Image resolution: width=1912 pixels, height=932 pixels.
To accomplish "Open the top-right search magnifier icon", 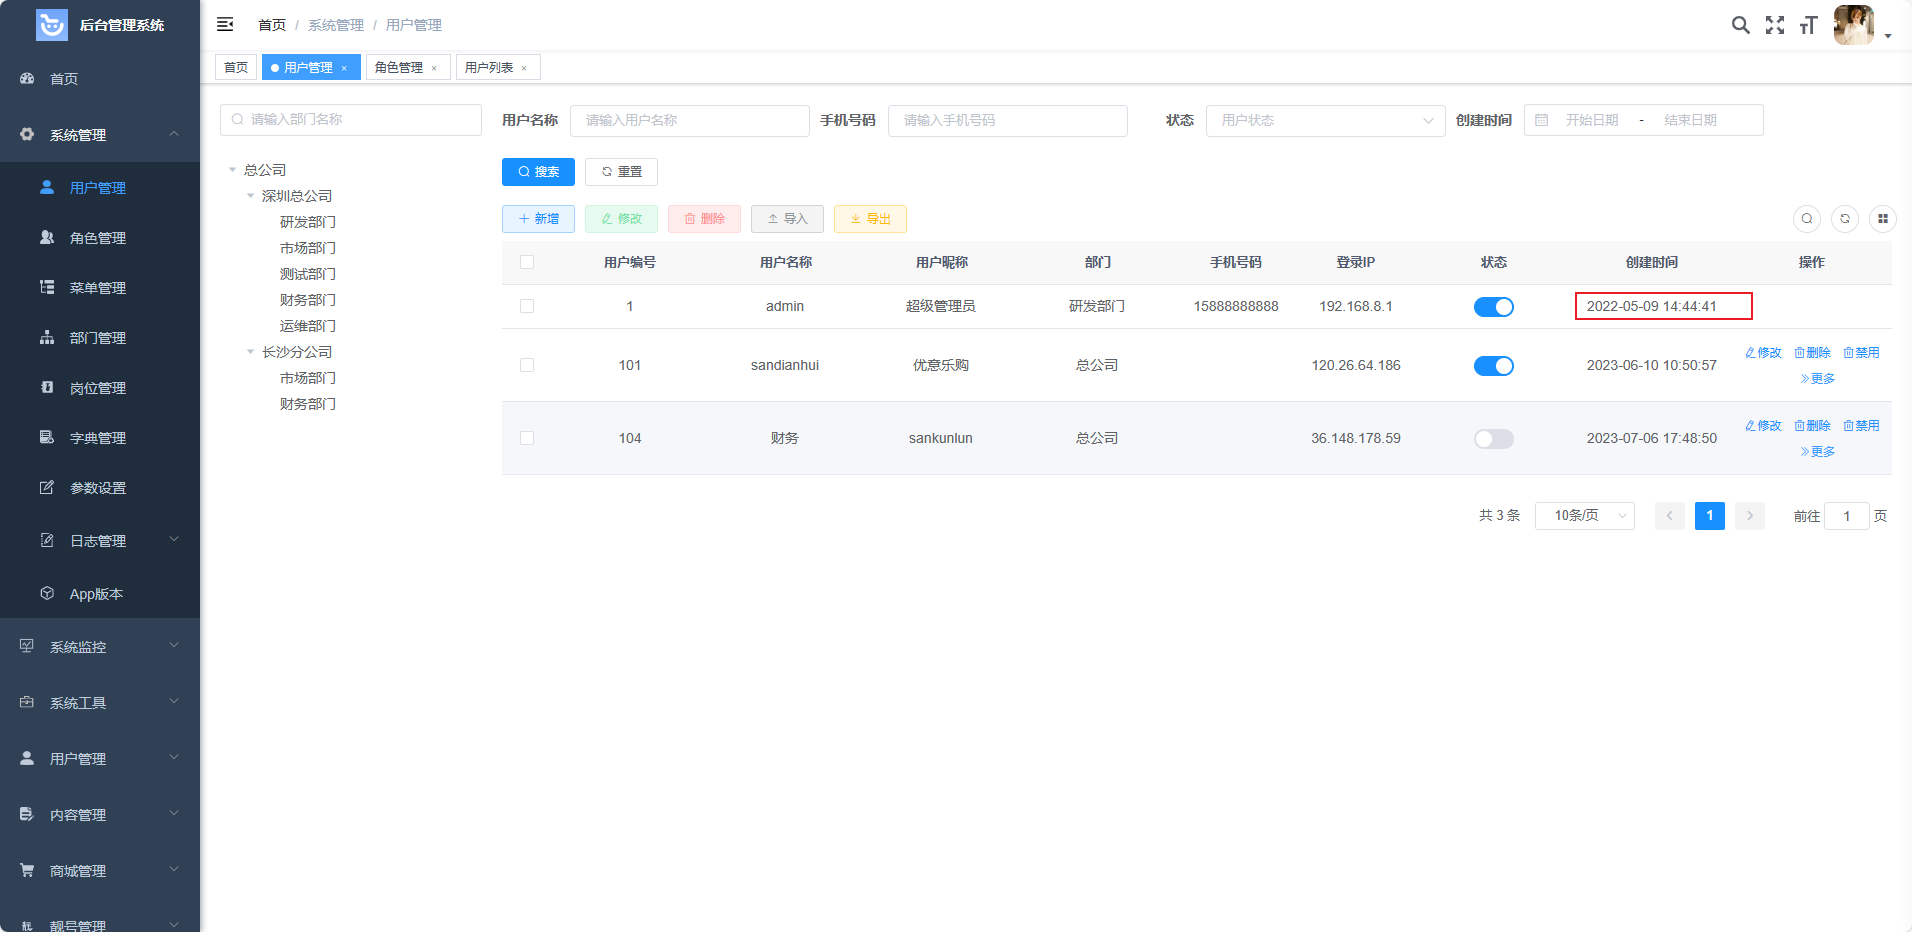I will point(1740,25).
